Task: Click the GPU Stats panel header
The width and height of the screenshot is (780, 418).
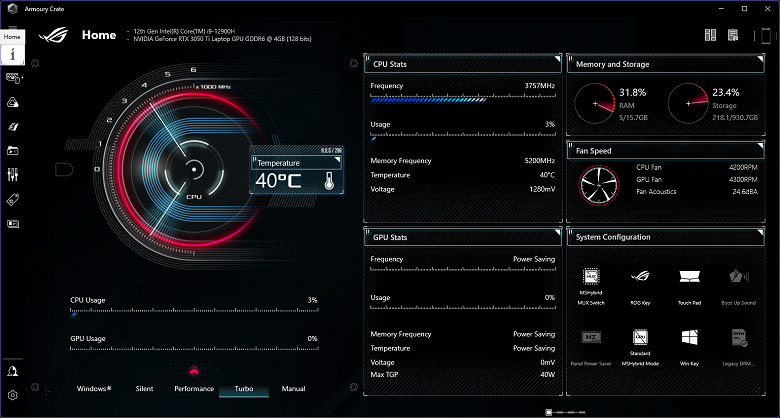Action: click(463, 237)
